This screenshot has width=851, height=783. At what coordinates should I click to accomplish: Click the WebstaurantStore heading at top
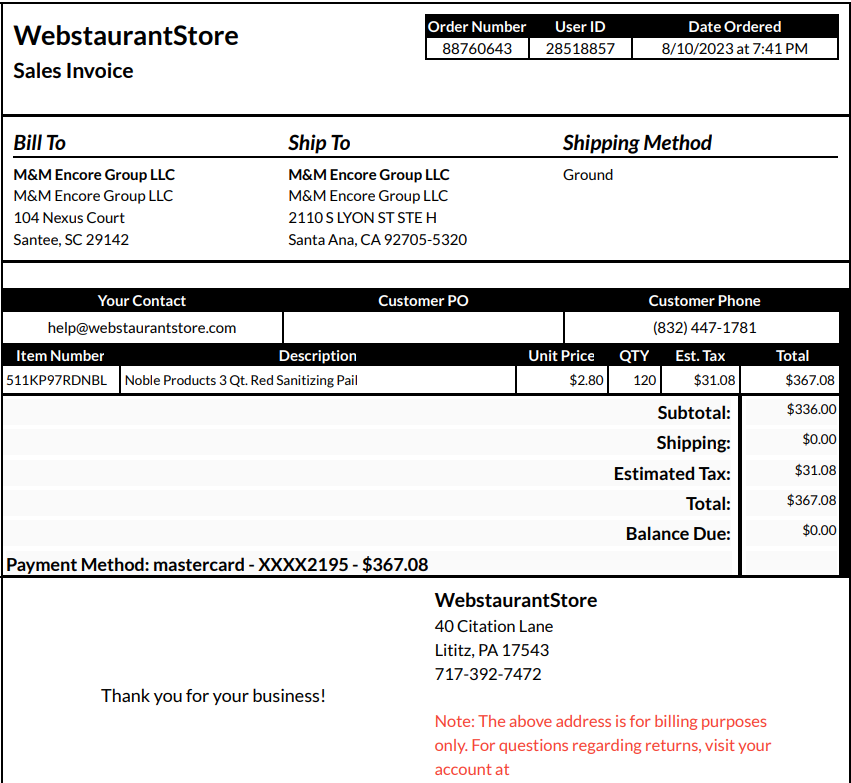(x=126, y=36)
